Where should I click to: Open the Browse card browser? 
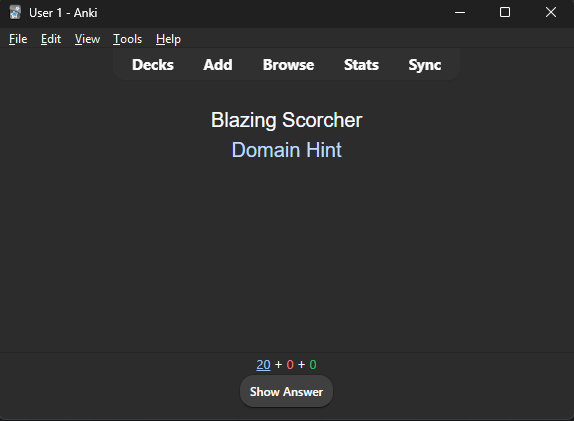coord(288,65)
